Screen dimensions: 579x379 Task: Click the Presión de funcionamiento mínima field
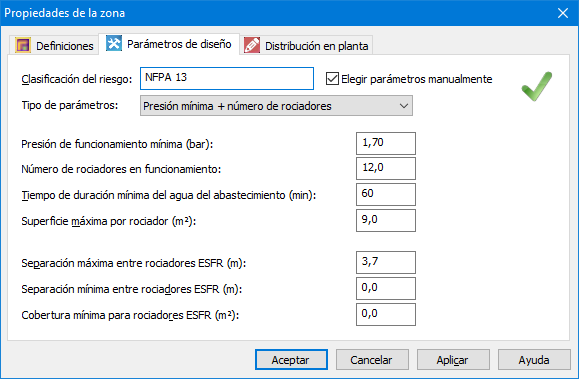point(386,143)
